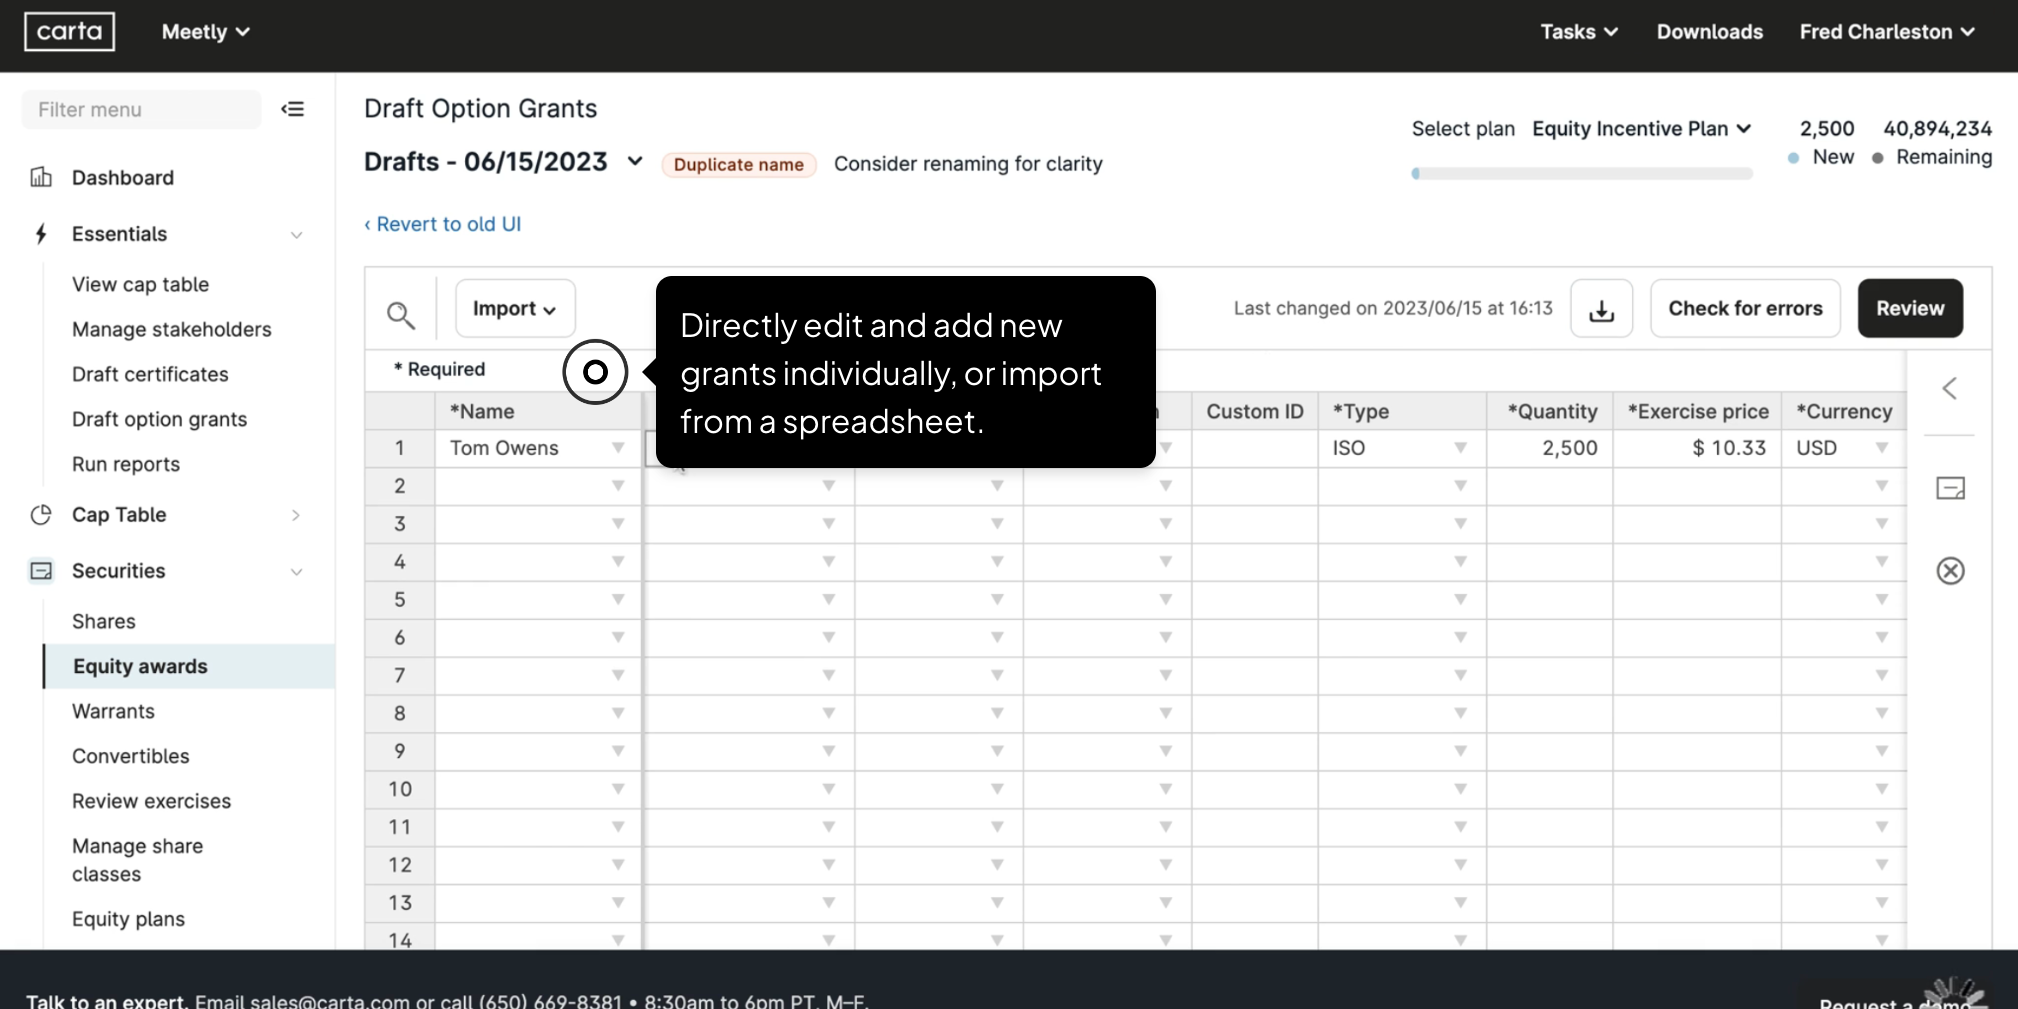
Task: Click the tour hotspot circle marker
Action: [595, 372]
